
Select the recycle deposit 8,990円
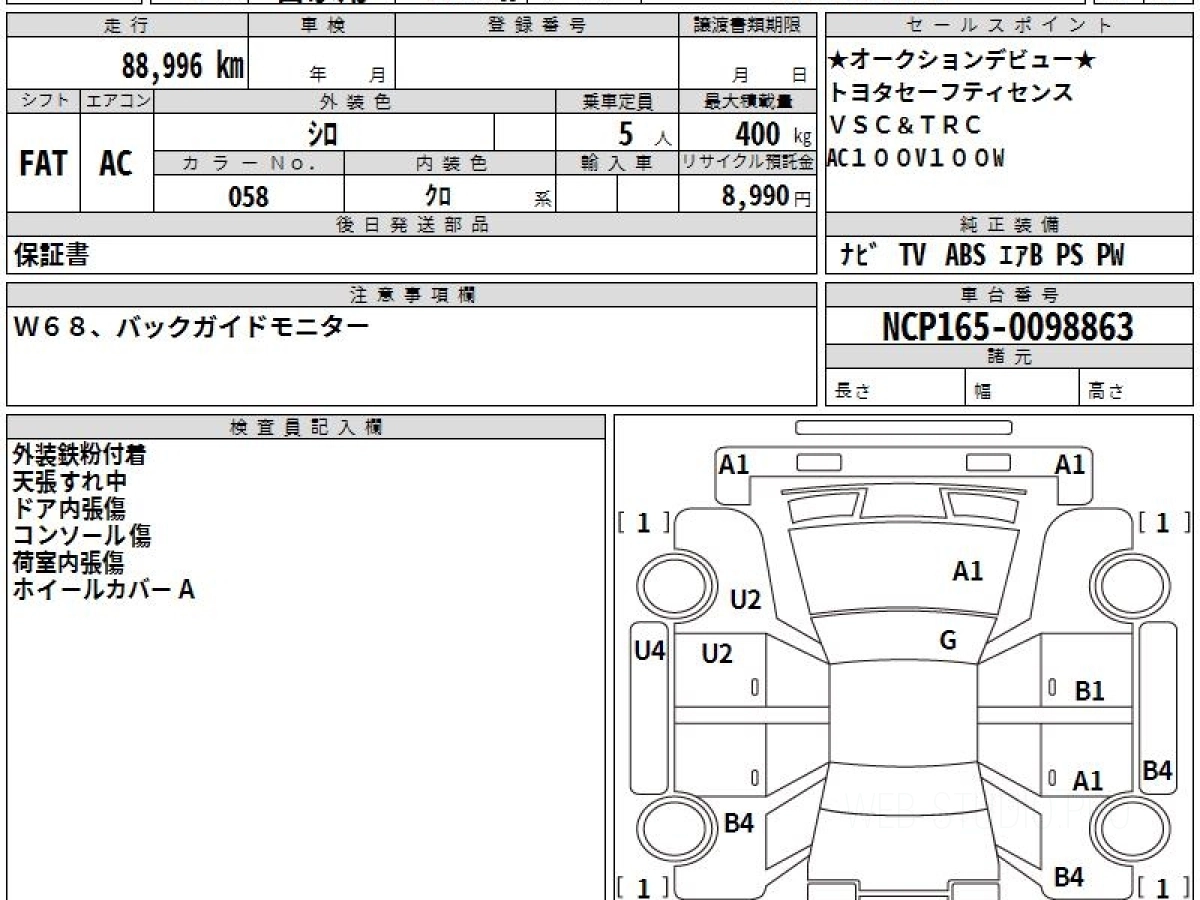coord(767,197)
